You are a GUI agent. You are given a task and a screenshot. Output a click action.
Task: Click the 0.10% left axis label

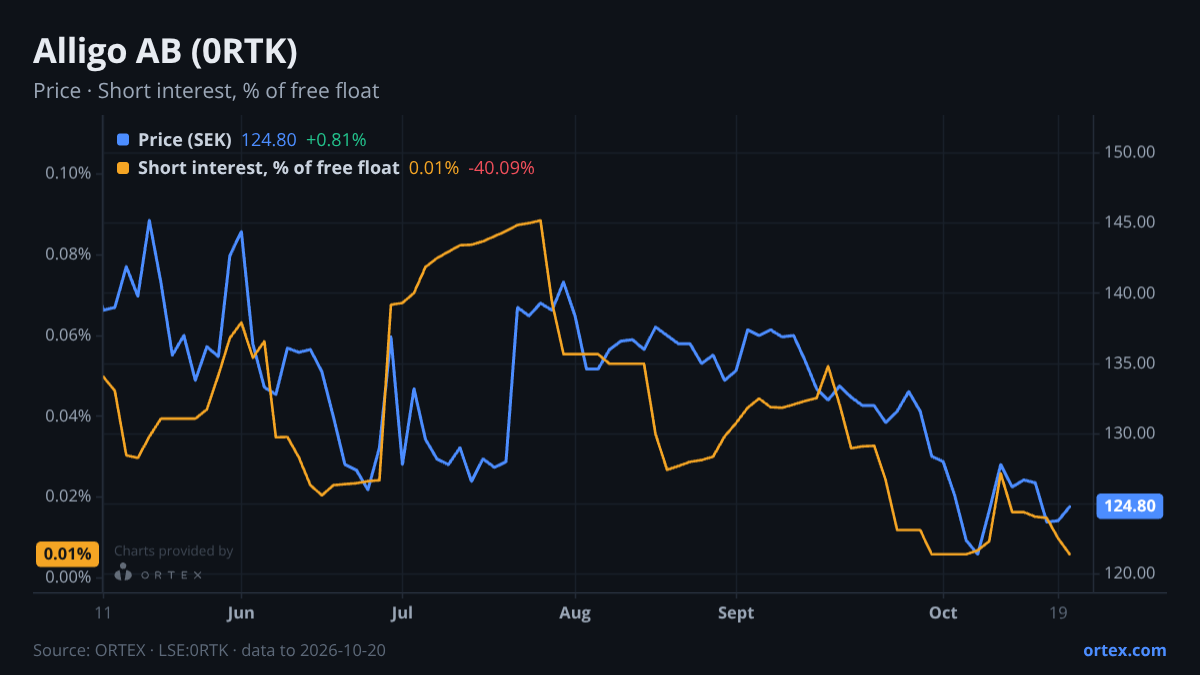pos(68,173)
